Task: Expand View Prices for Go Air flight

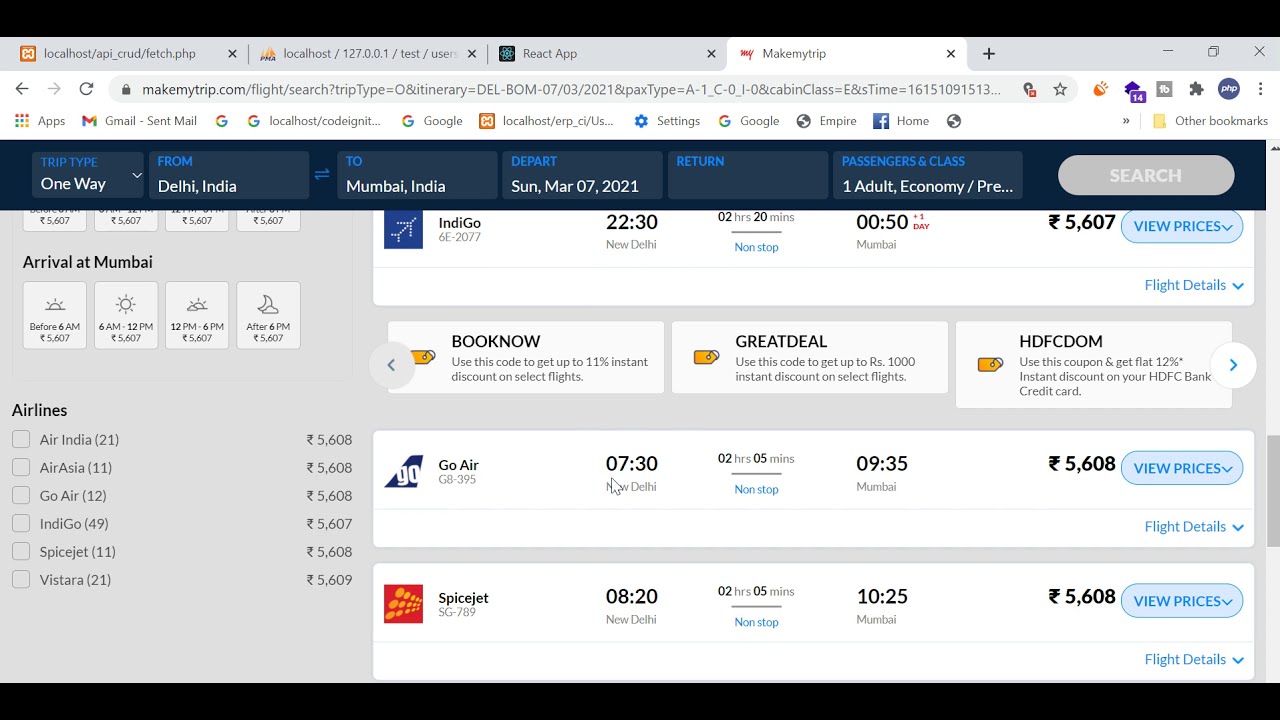Action: pos(1182,468)
